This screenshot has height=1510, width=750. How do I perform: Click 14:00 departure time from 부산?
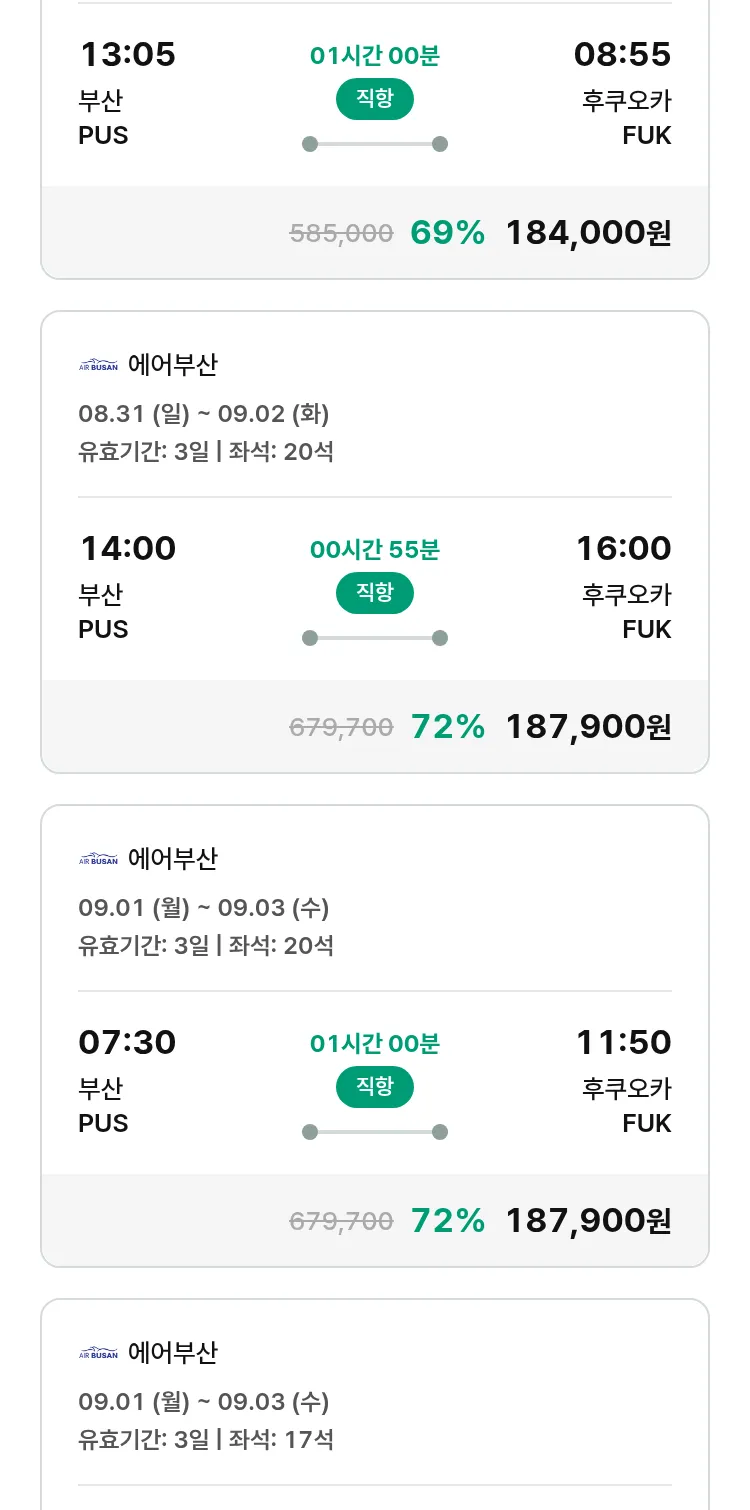coord(127,548)
